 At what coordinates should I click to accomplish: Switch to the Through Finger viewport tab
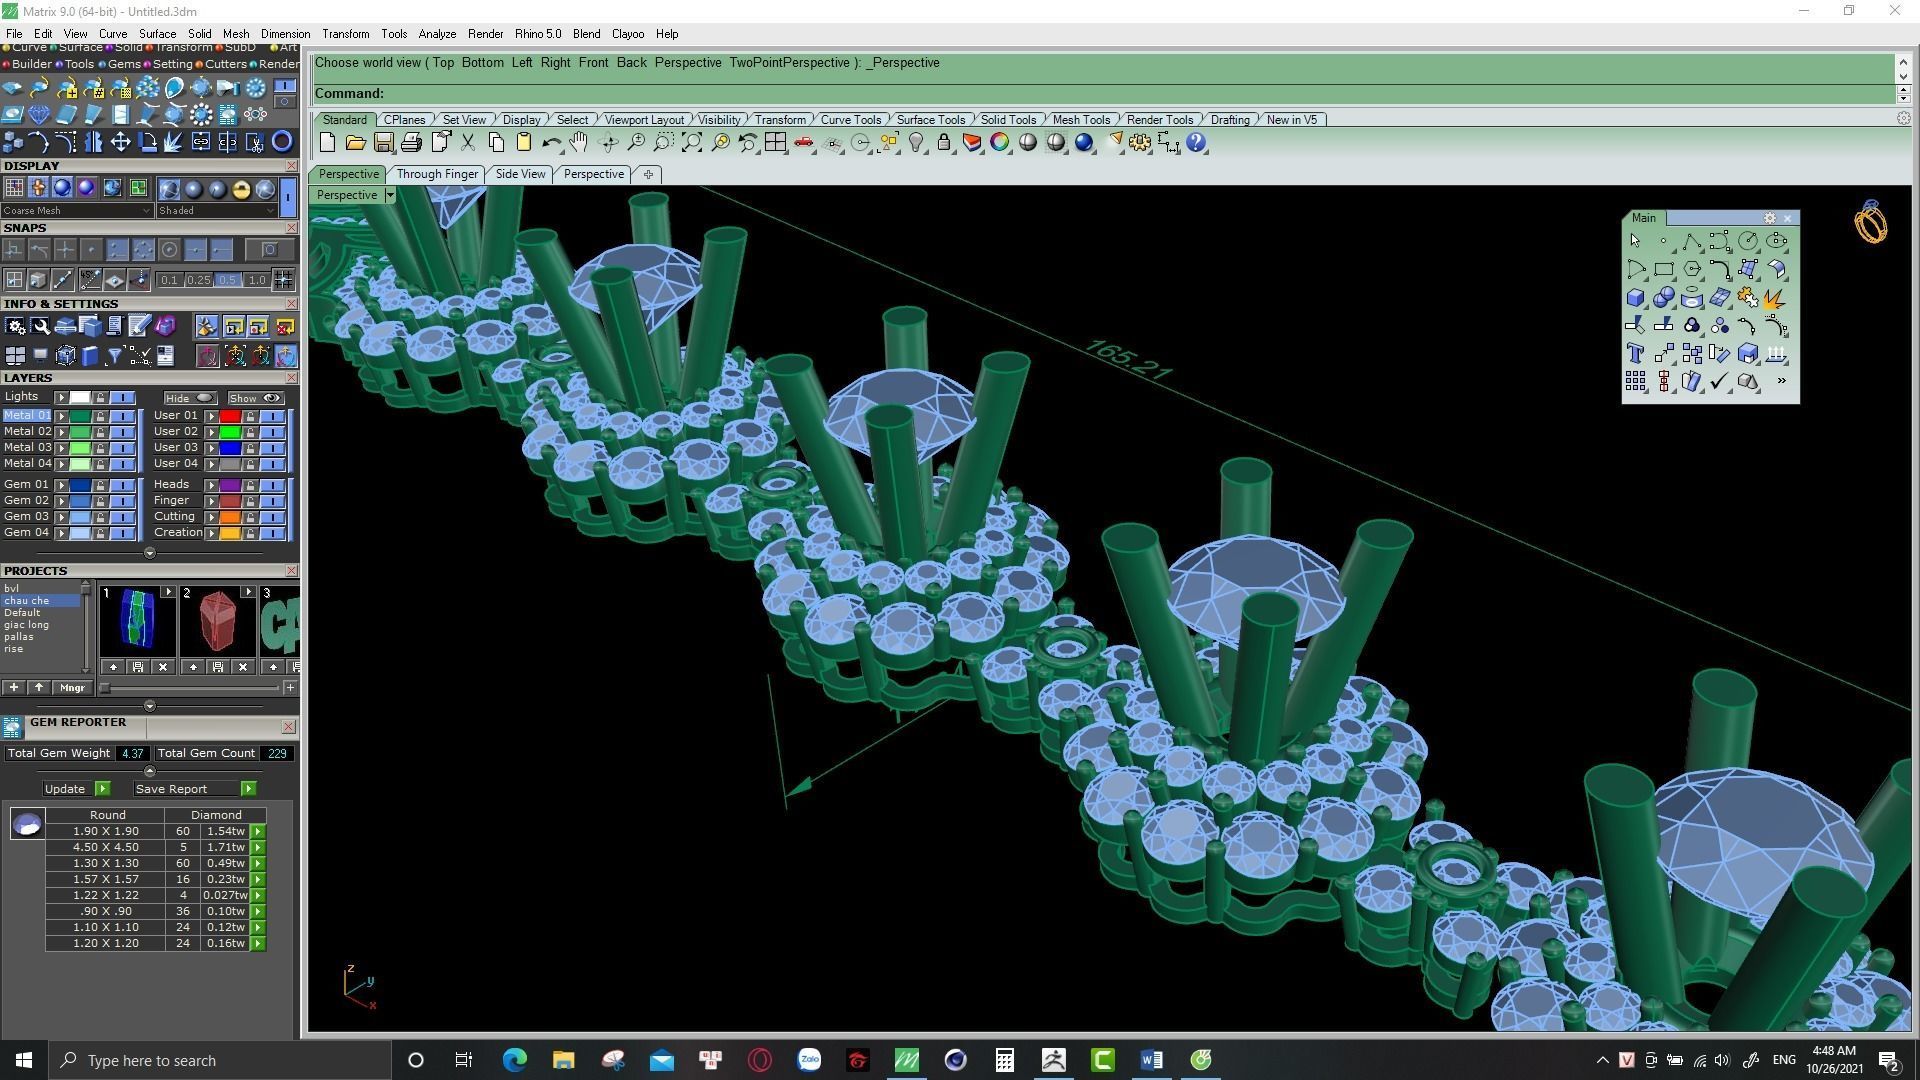[437, 174]
